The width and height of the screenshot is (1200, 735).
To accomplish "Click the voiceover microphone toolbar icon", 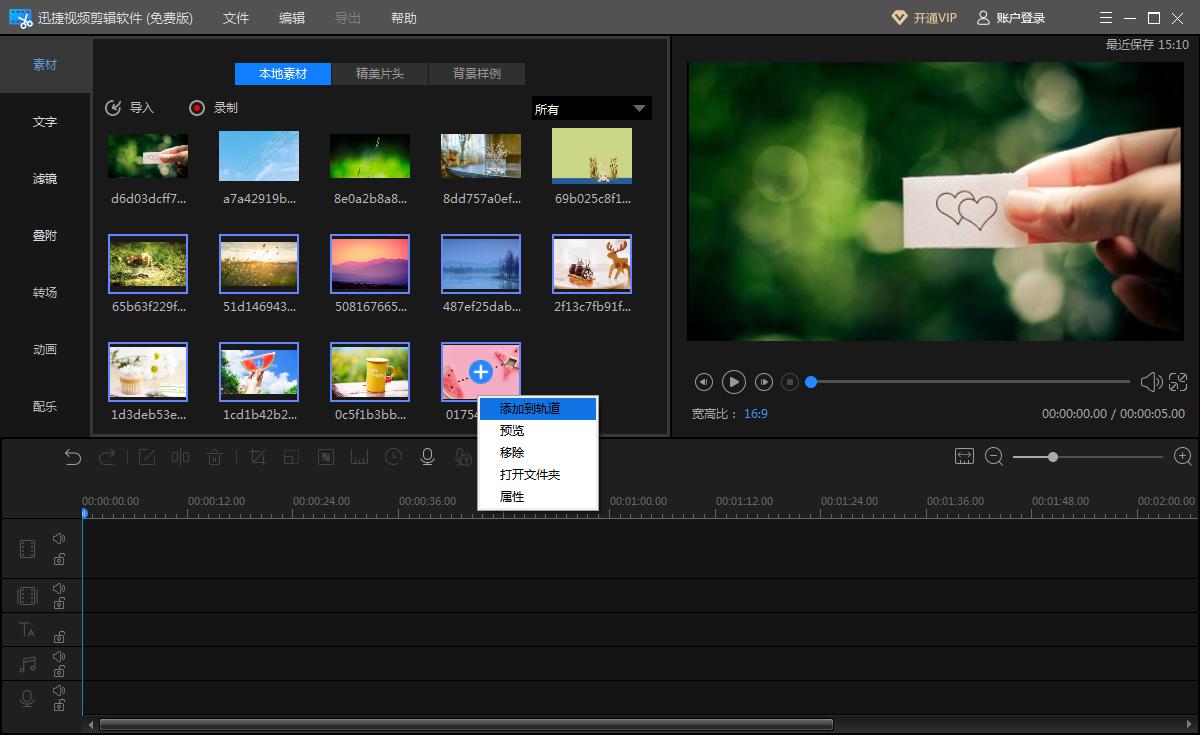I will pyautogui.click(x=427, y=457).
